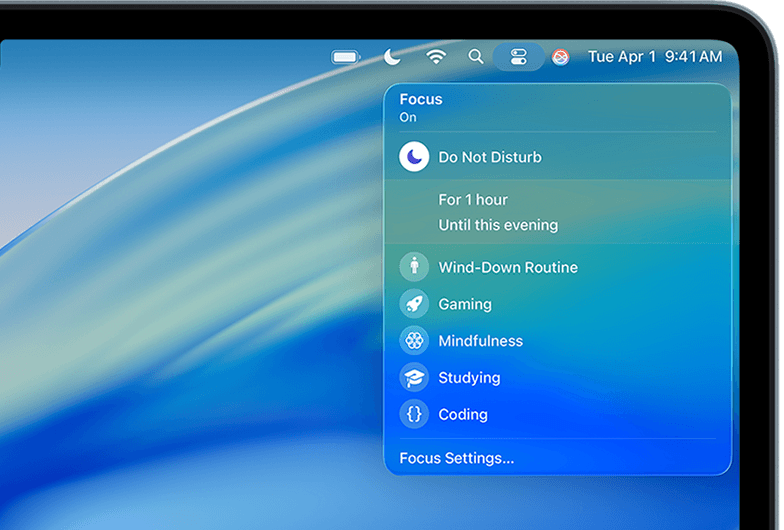Click the date and time clock

click(x=655, y=56)
